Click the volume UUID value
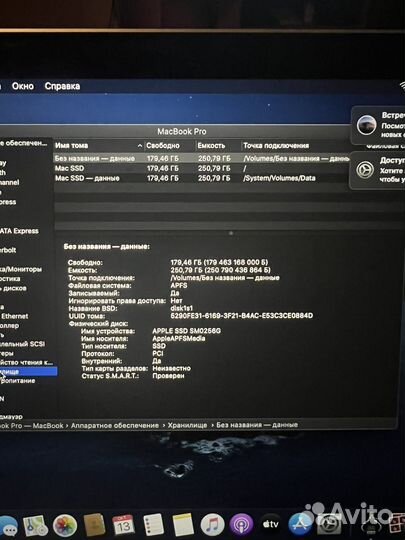 coord(242,316)
